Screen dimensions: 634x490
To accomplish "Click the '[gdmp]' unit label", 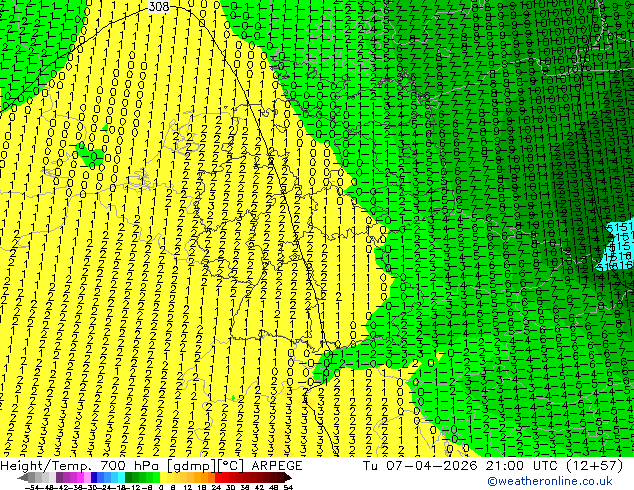I will click(x=190, y=466).
